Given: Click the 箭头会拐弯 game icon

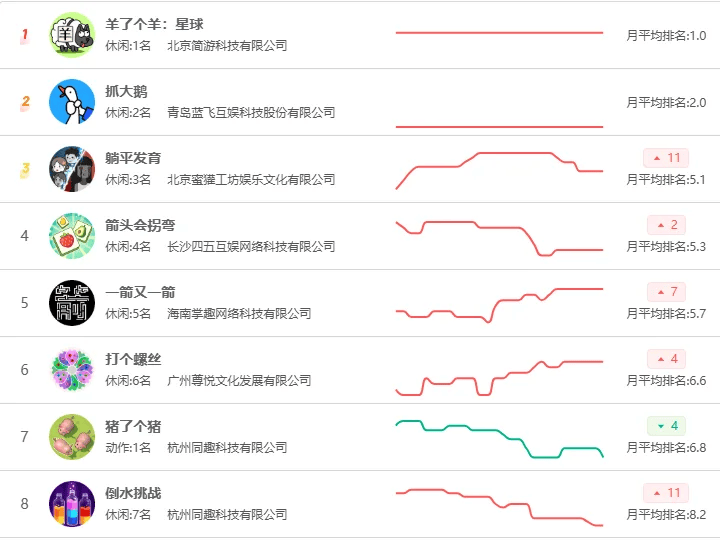Looking at the screenshot, I should (72, 236).
